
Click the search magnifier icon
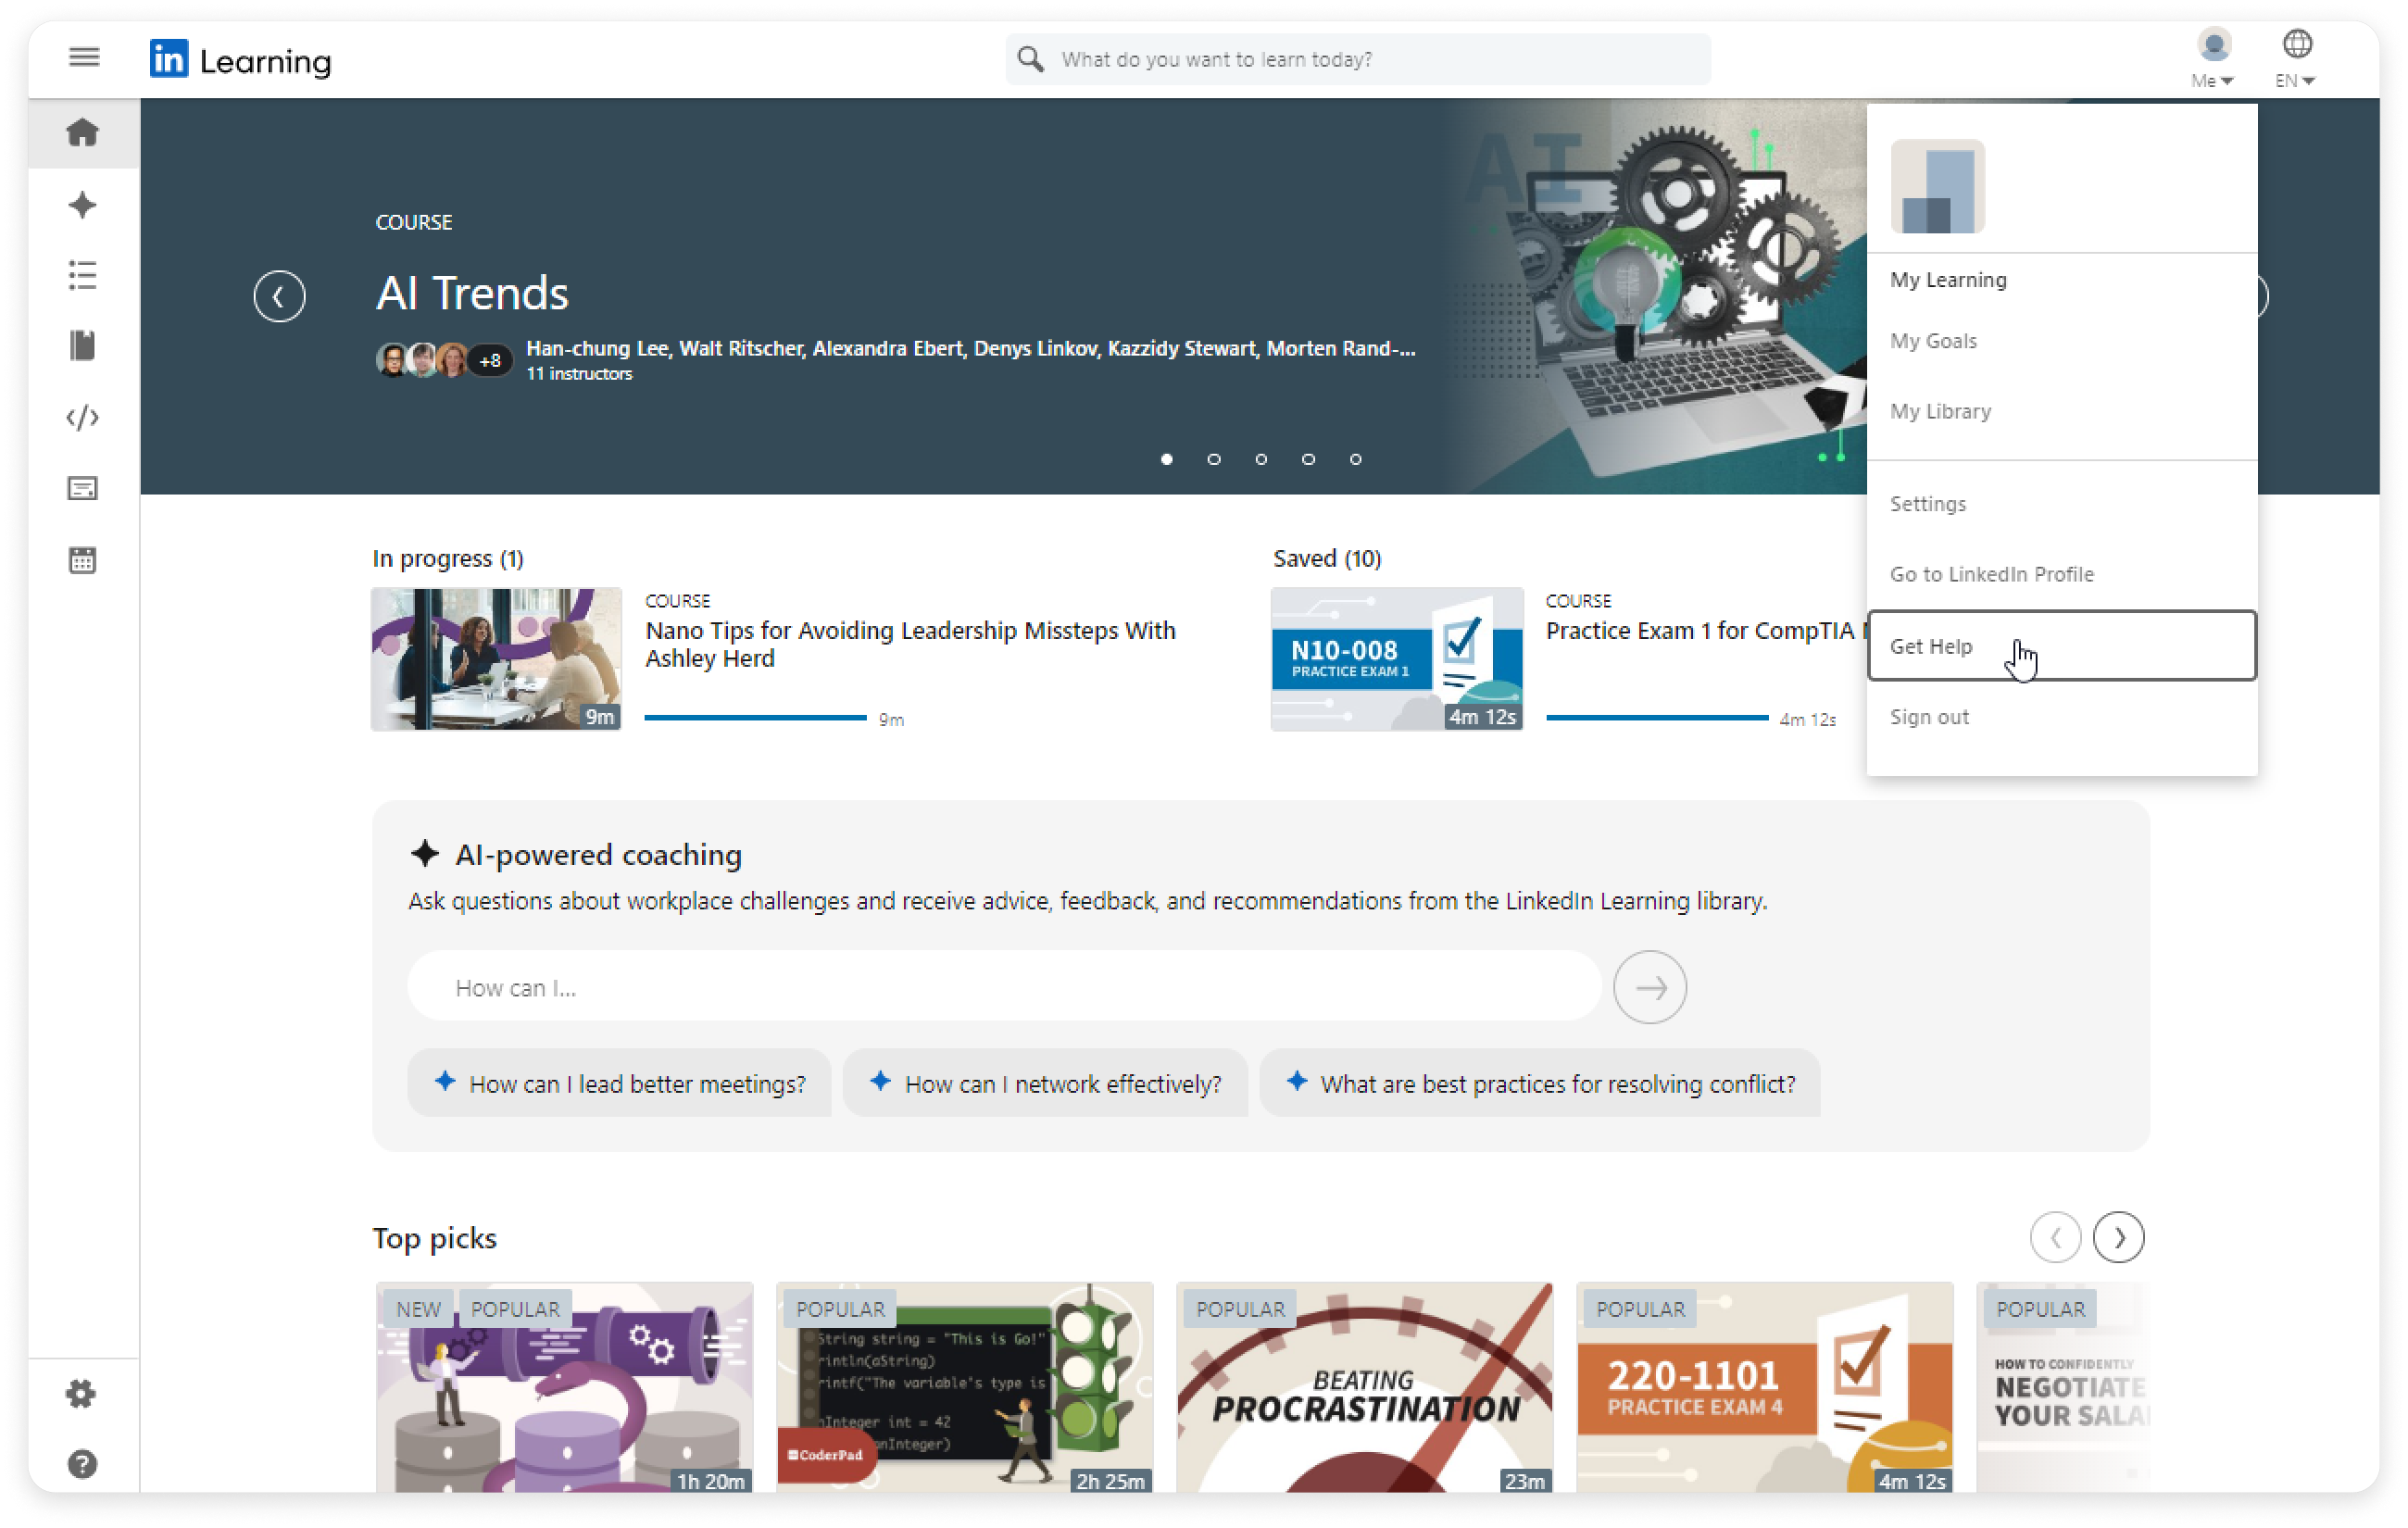click(x=1030, y=60)
